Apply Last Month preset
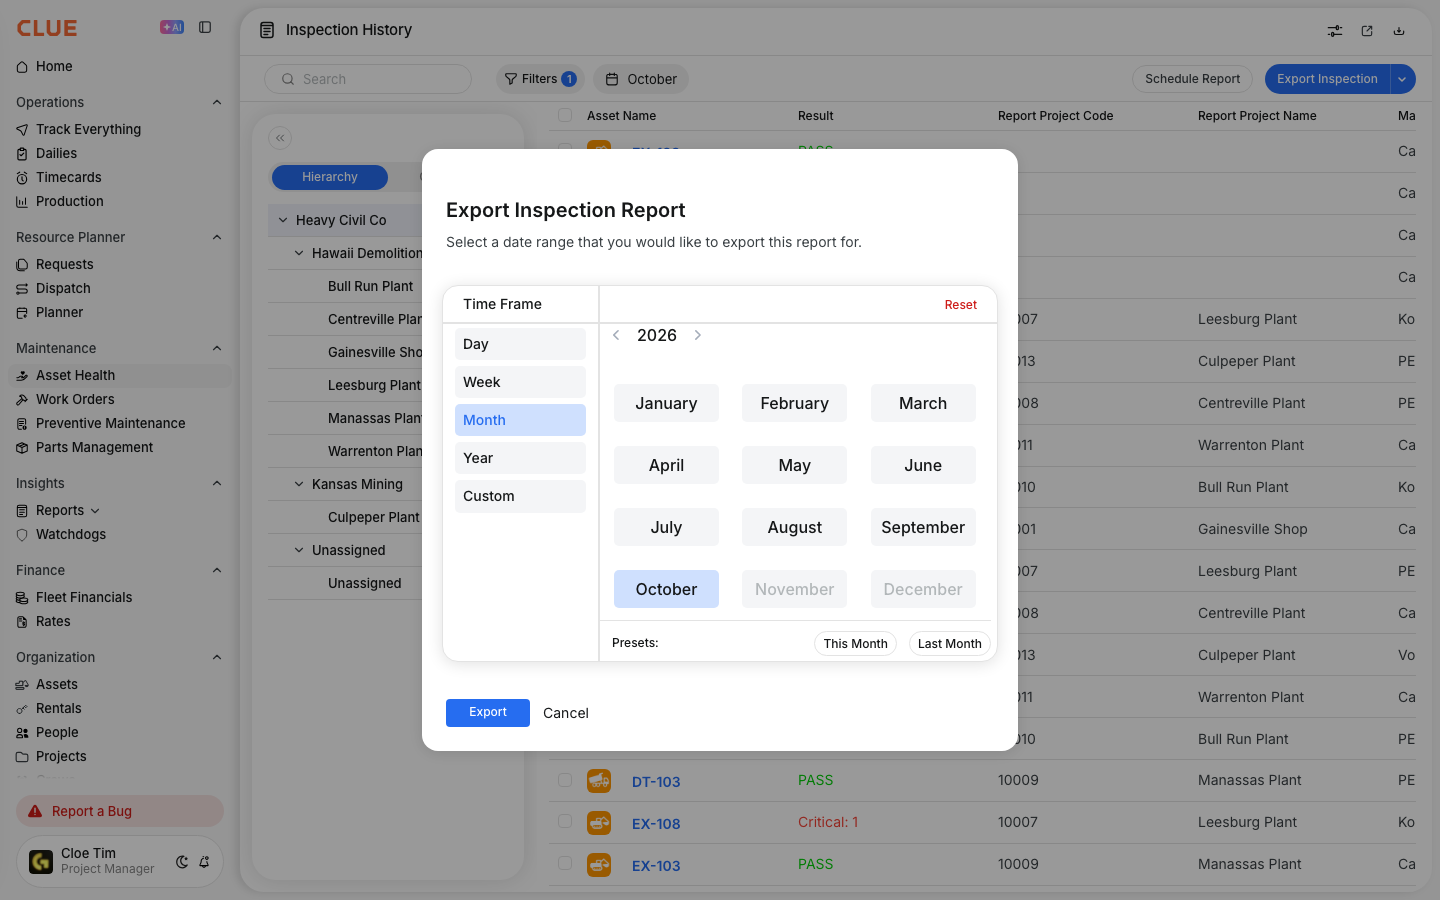Viewport: 1440px width, 900px height. pyautogui.click(x=950, y=643)
